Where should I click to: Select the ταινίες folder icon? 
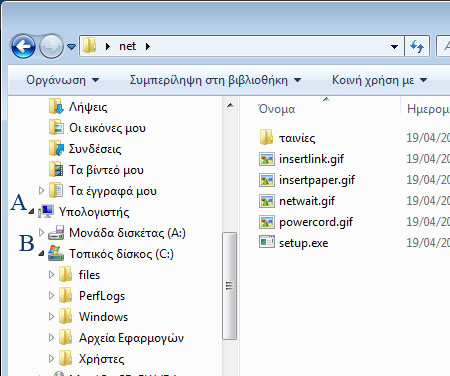[x=266, y=137]
